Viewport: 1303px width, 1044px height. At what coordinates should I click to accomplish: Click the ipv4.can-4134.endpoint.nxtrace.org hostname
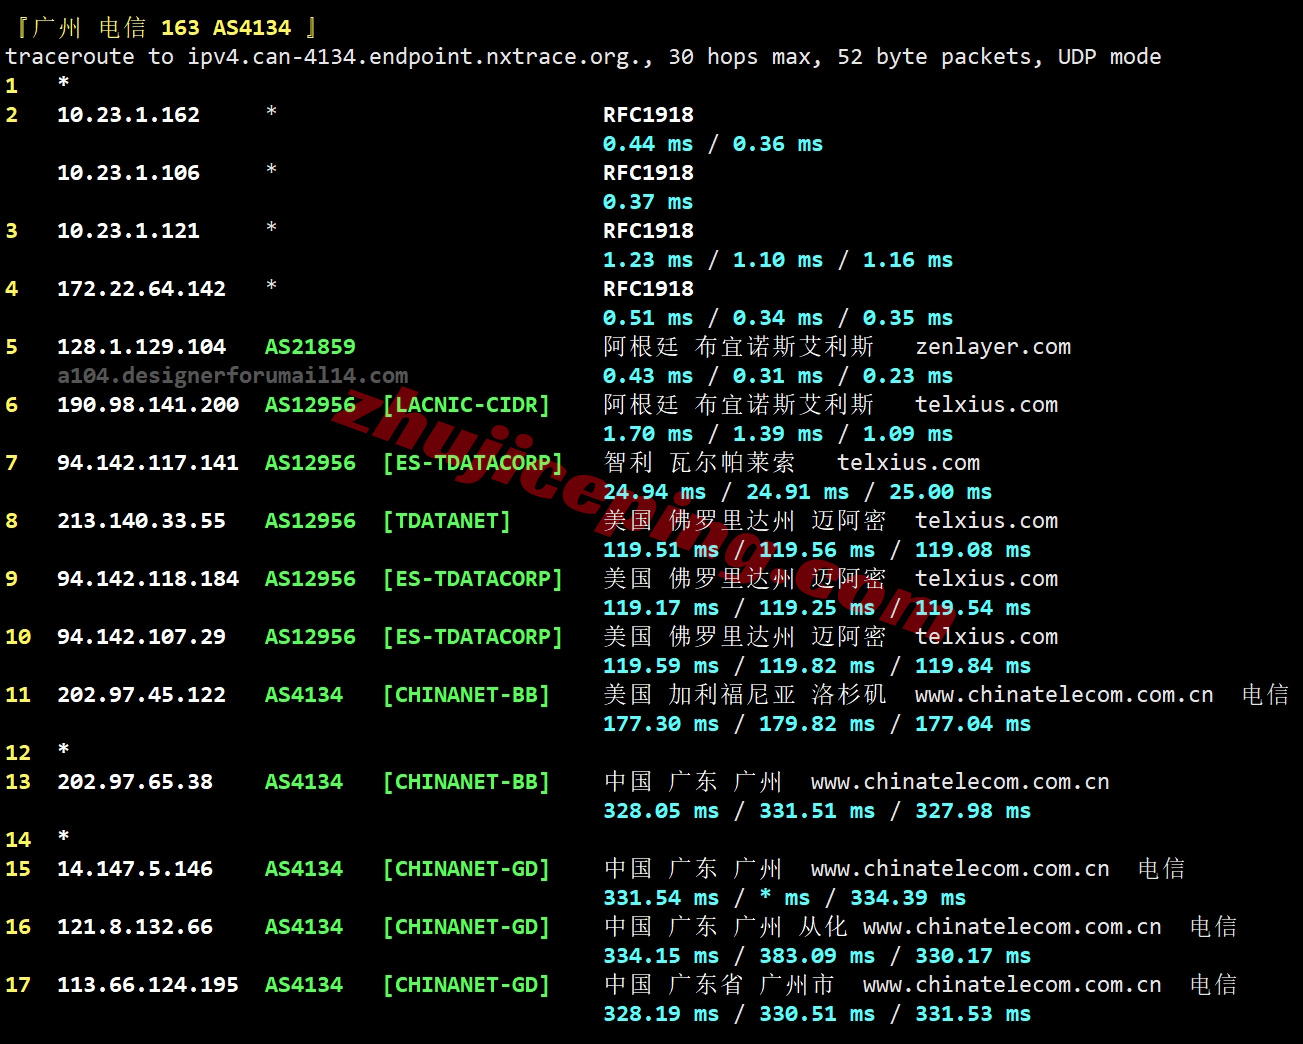(419, 57)
